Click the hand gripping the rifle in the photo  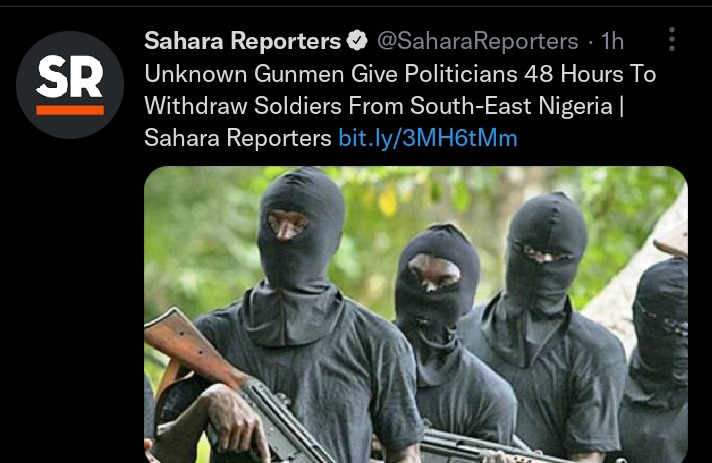pyautogui.click(x=236, y=420)
